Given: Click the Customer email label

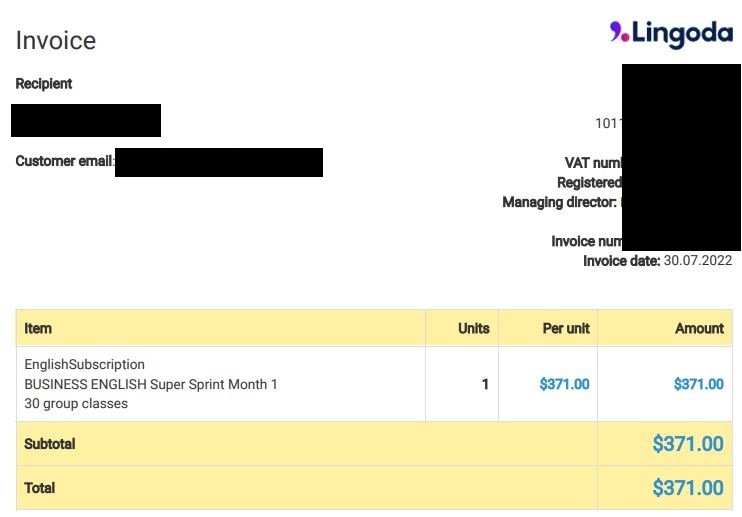Looking at the screenshot, I should coord(65,161).
